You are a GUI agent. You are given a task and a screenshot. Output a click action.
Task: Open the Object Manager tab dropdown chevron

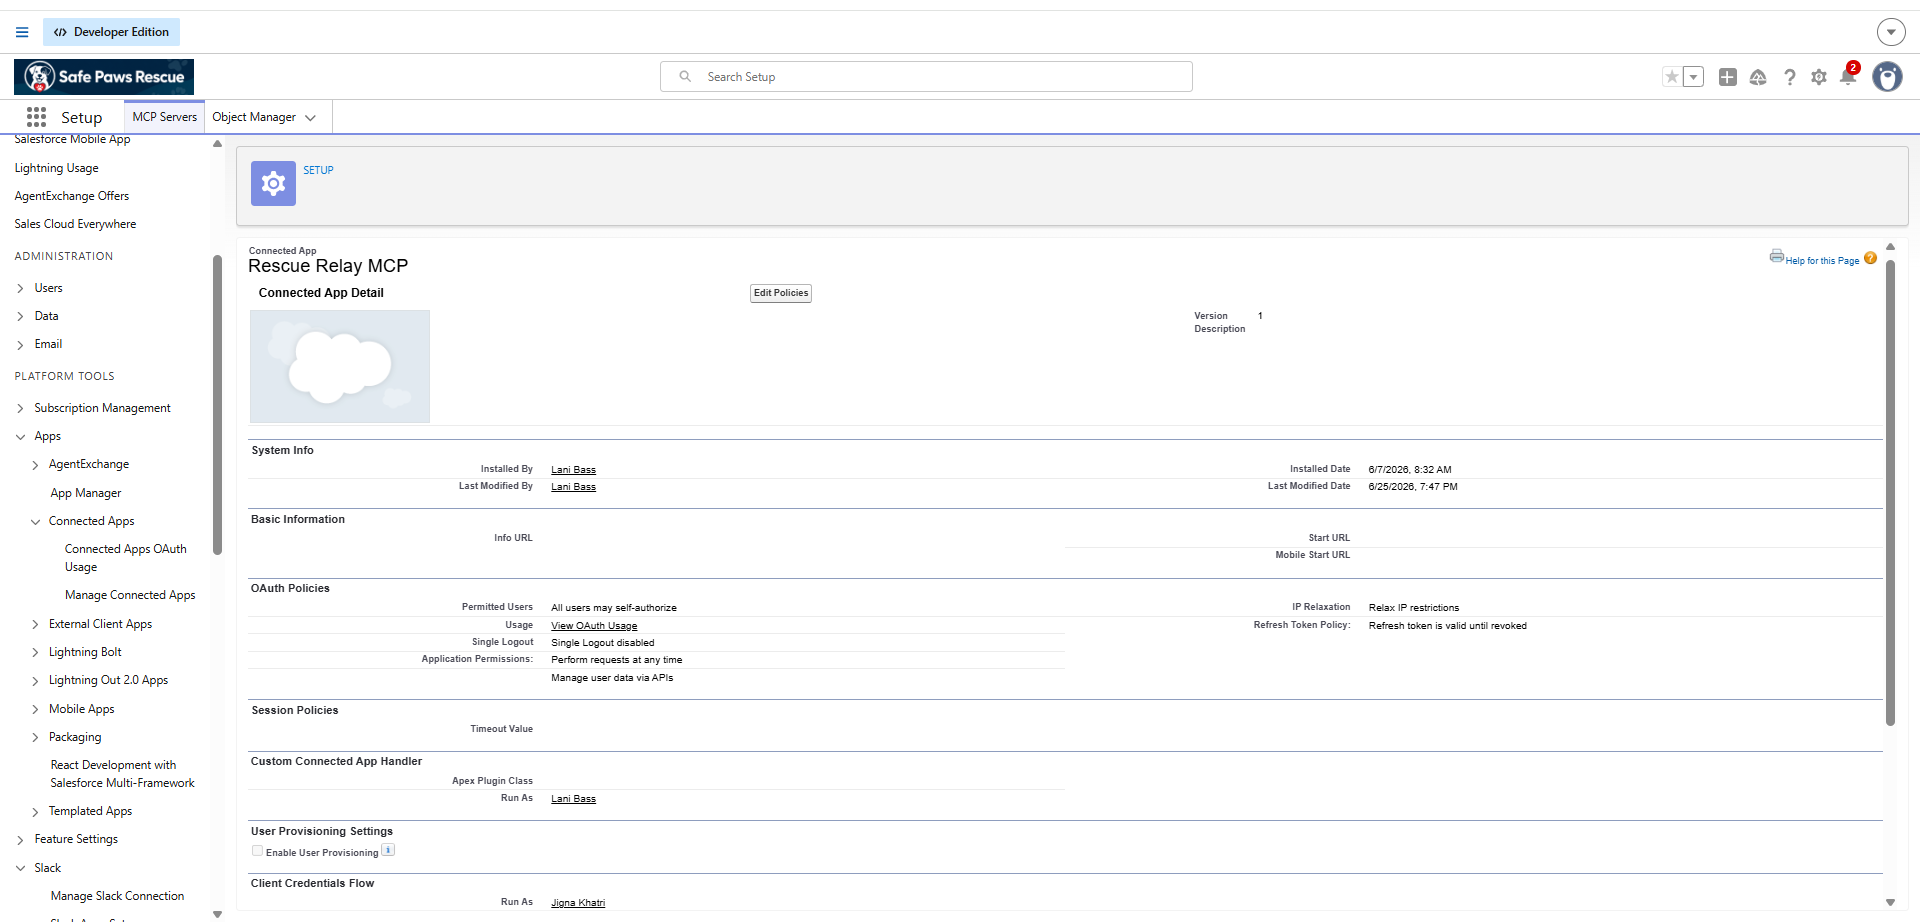(x=310, y=118)
